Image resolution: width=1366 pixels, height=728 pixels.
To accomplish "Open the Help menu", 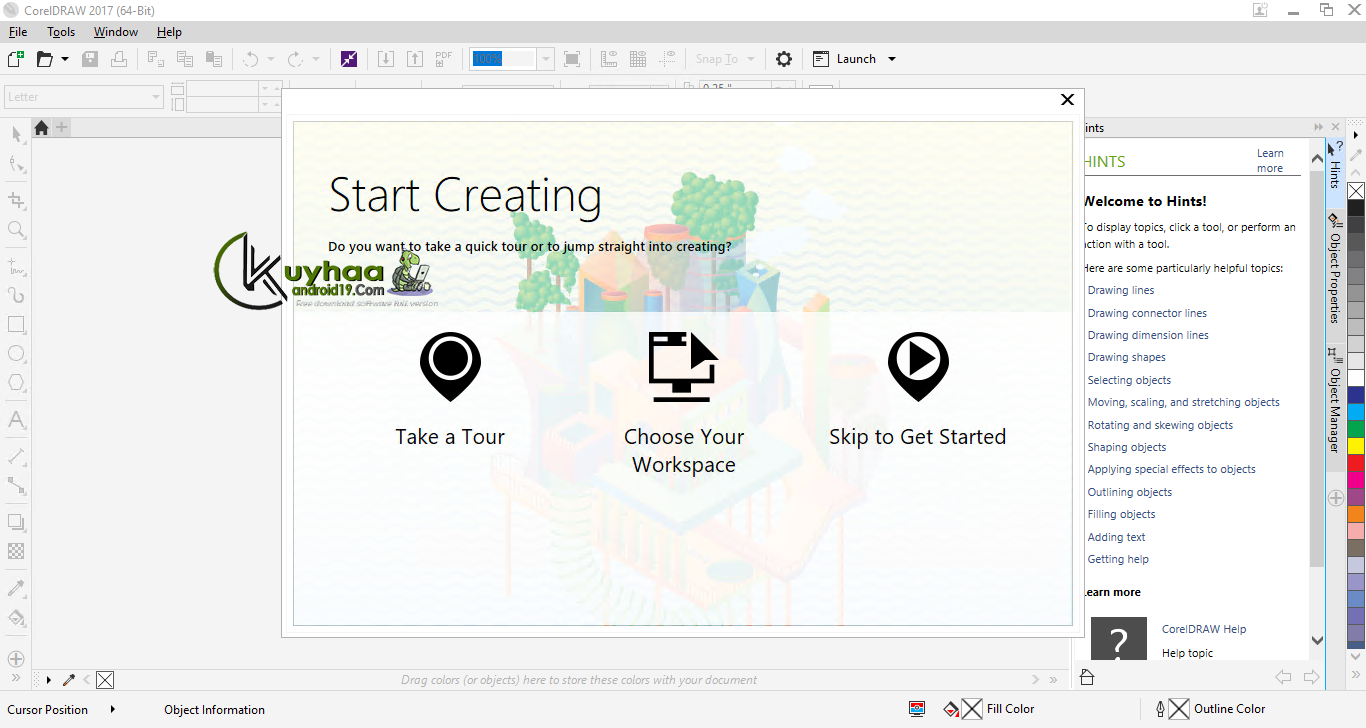I will [169, 32].
